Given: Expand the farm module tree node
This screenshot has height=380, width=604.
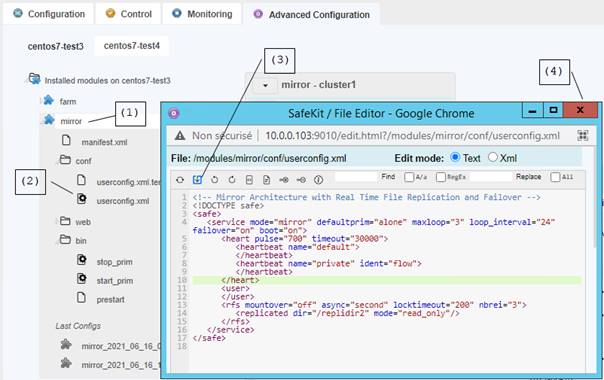Looking at the screenshot, I should (40, 101).
